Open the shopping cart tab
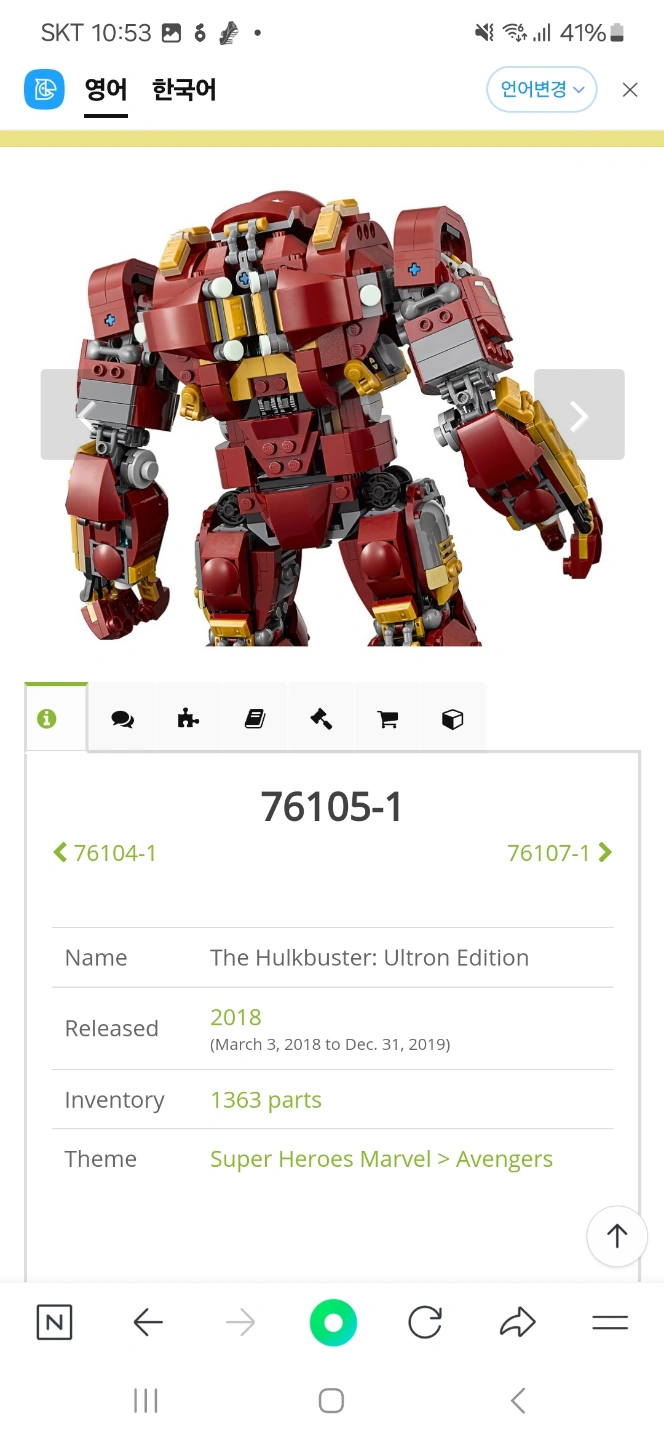The height and width of the screenshot is (1440, 664). (x=387, y=719)
